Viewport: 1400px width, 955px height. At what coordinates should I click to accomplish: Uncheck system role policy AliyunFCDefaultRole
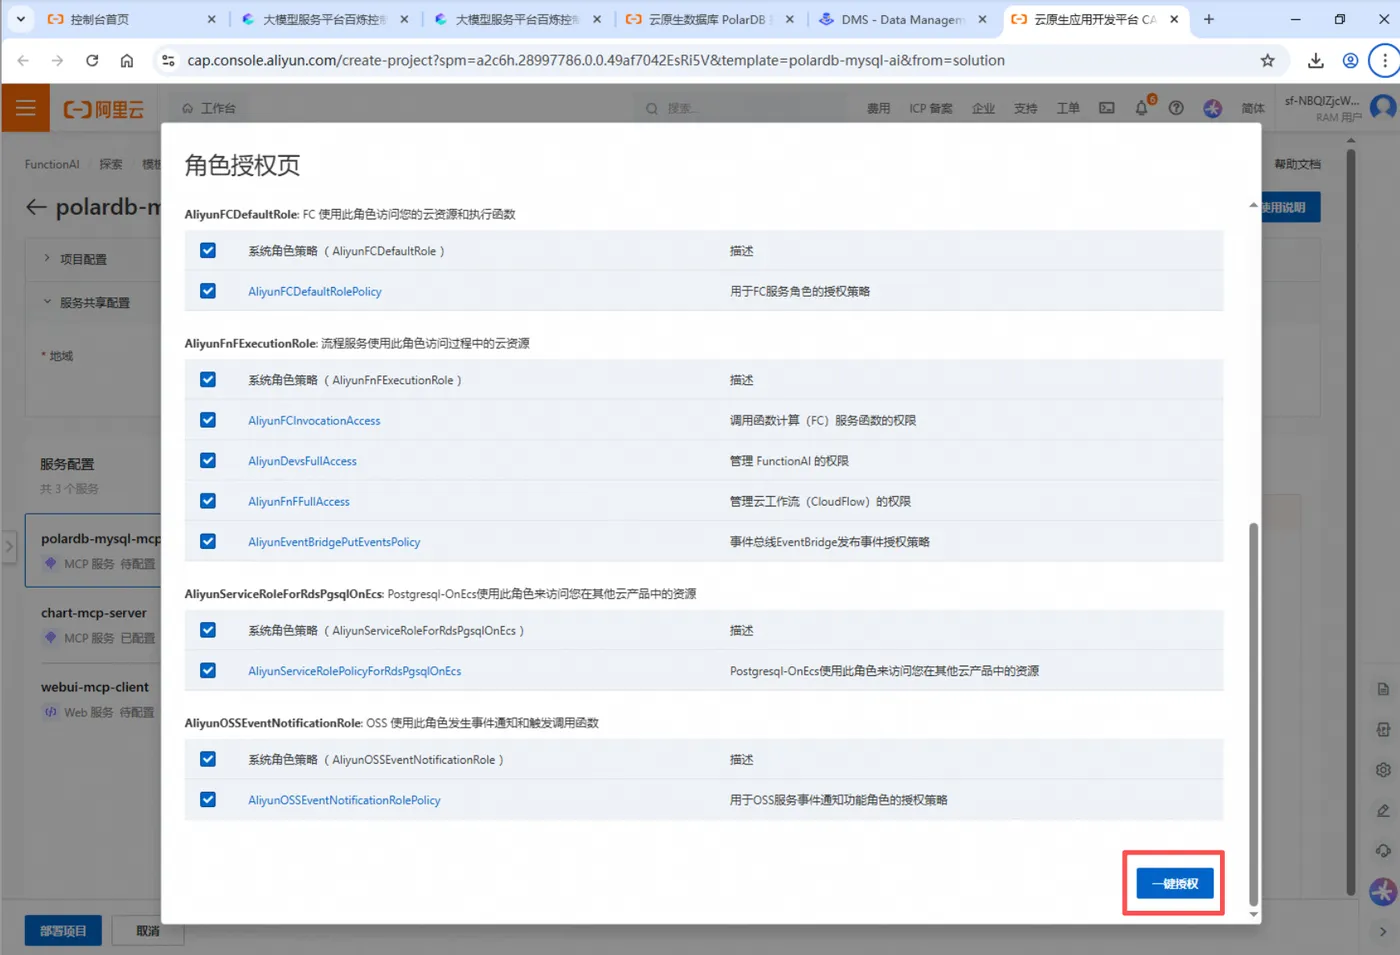tap(207, 250)
